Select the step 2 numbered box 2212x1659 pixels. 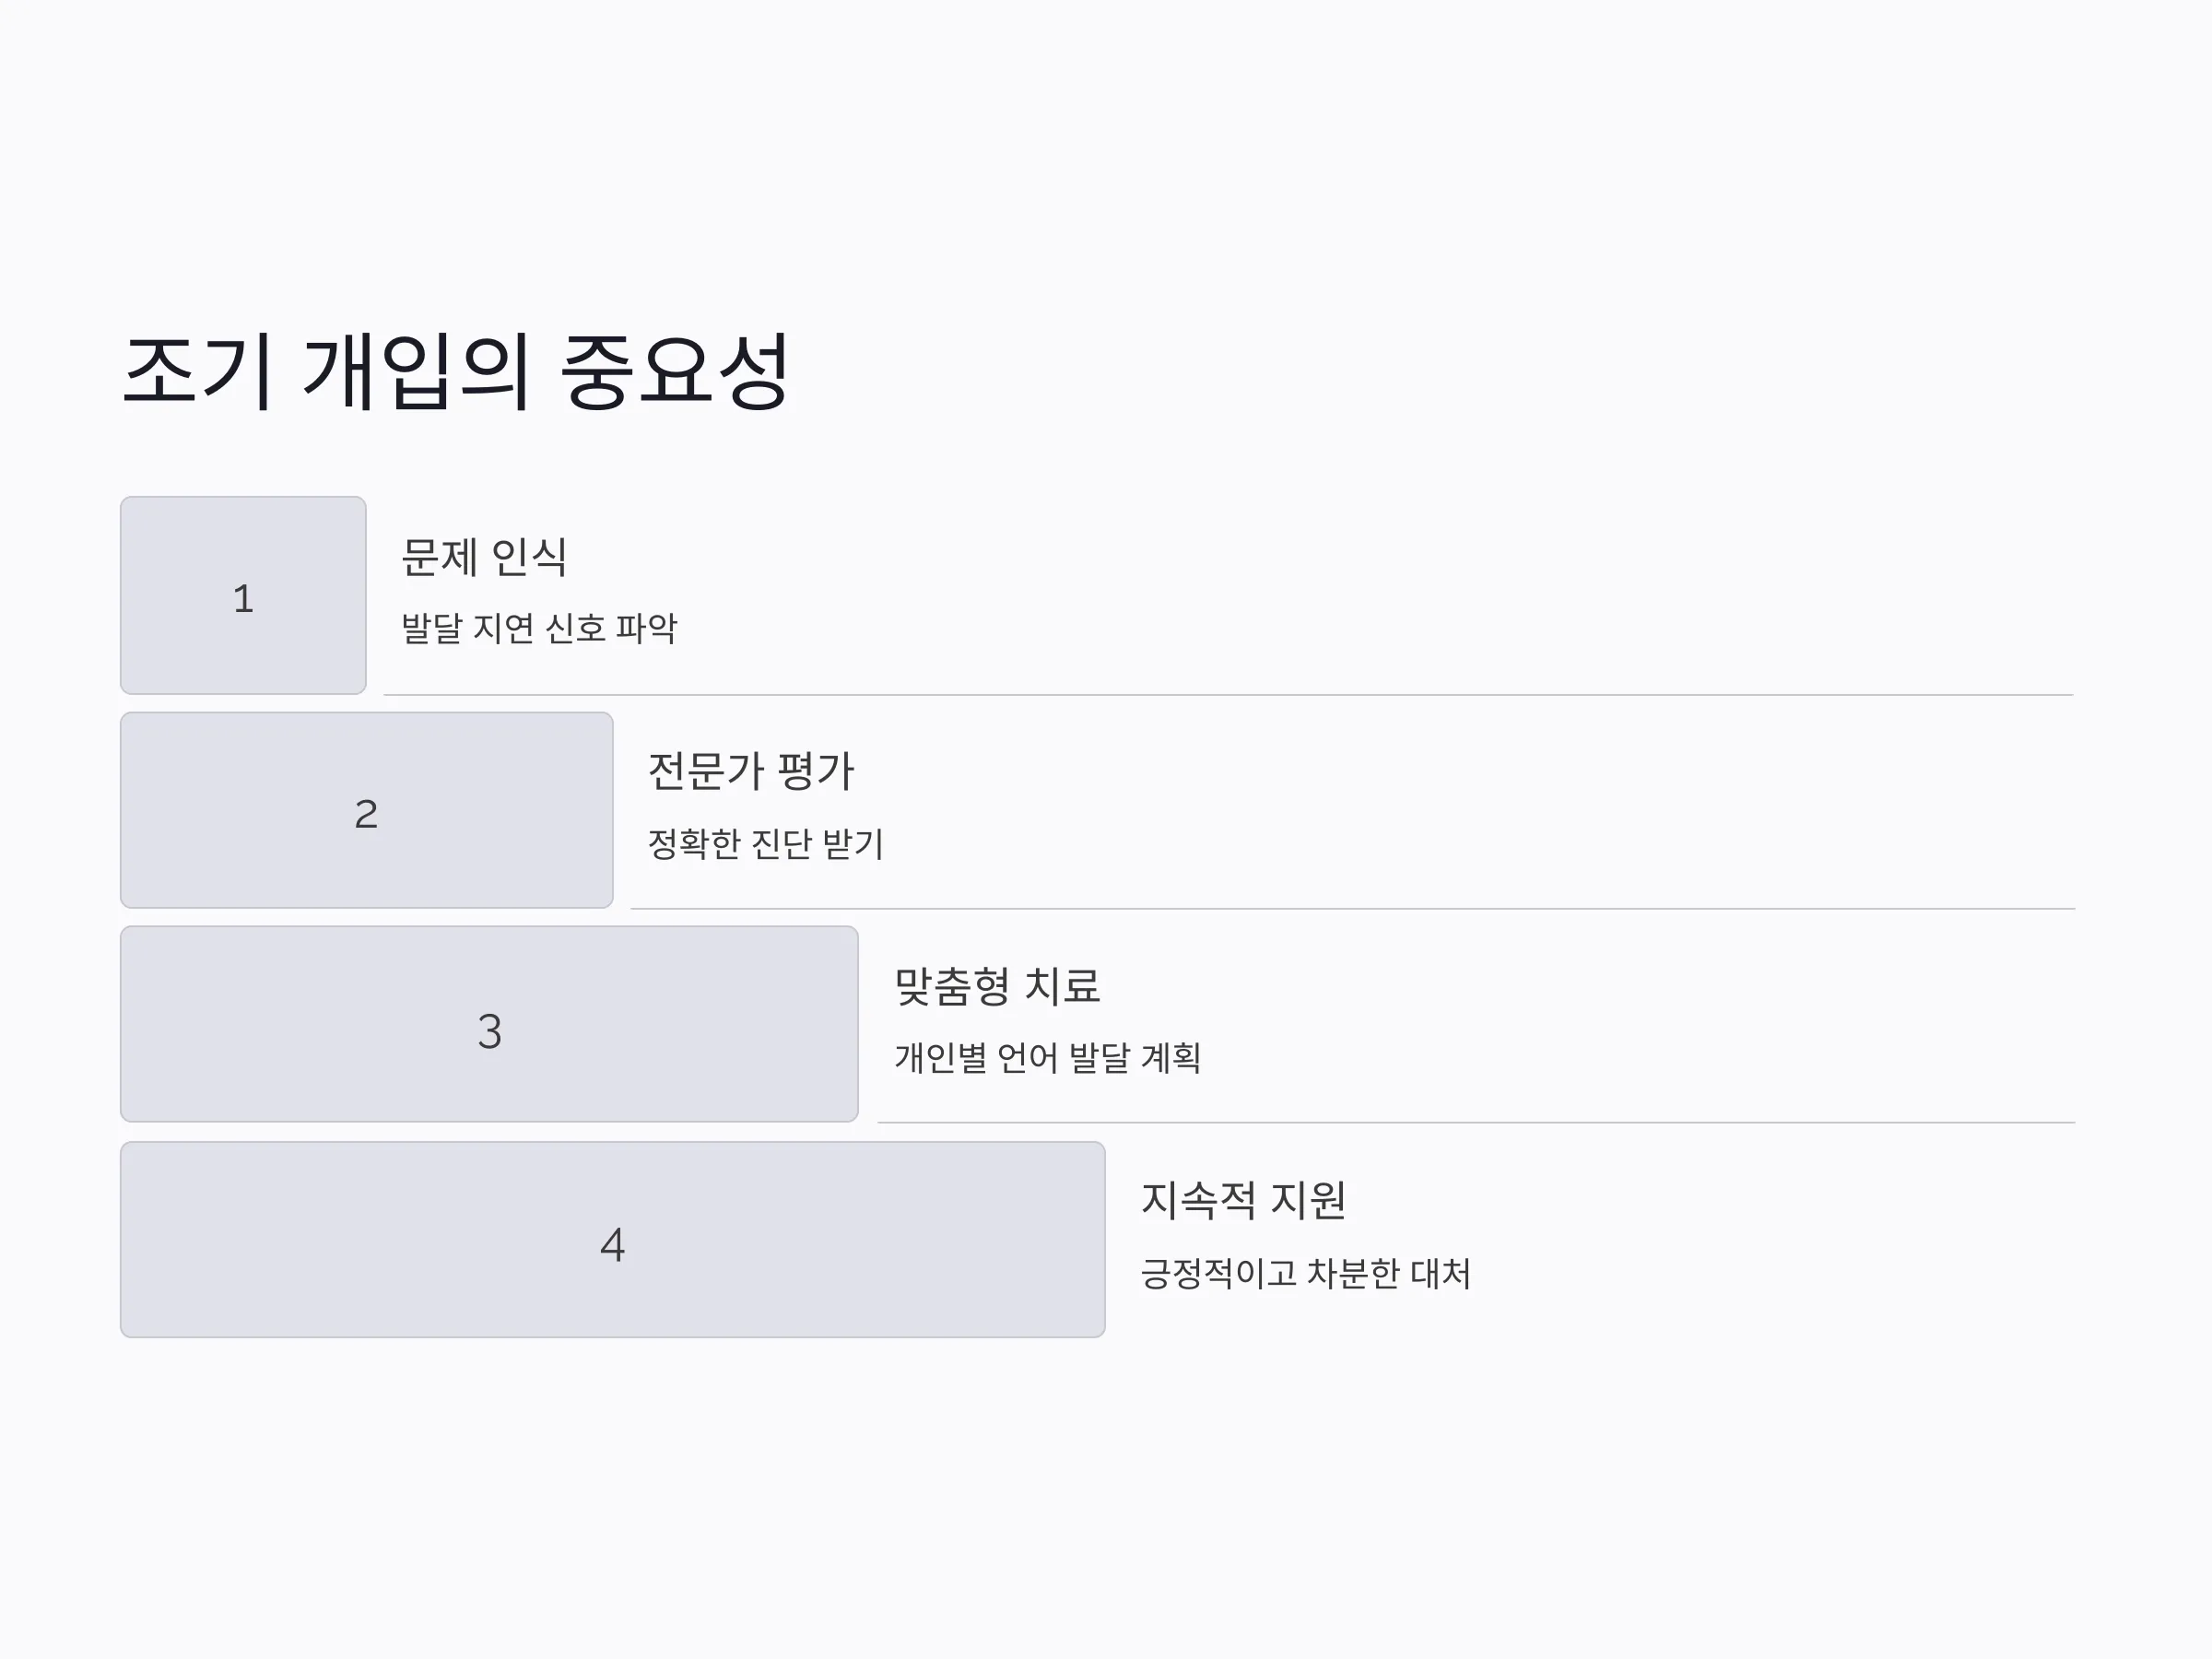coord(366,810)
